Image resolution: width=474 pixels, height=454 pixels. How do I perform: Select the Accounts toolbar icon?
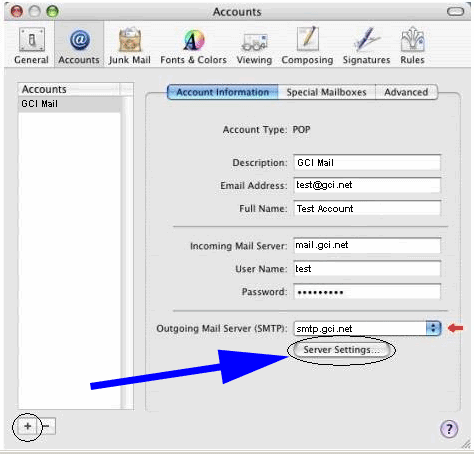79,46
